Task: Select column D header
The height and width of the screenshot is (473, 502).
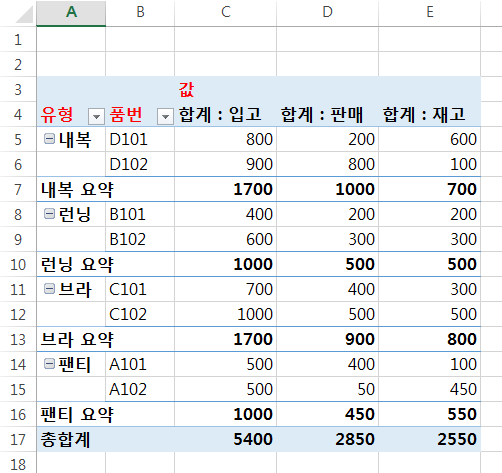Action: coord(328,13)
